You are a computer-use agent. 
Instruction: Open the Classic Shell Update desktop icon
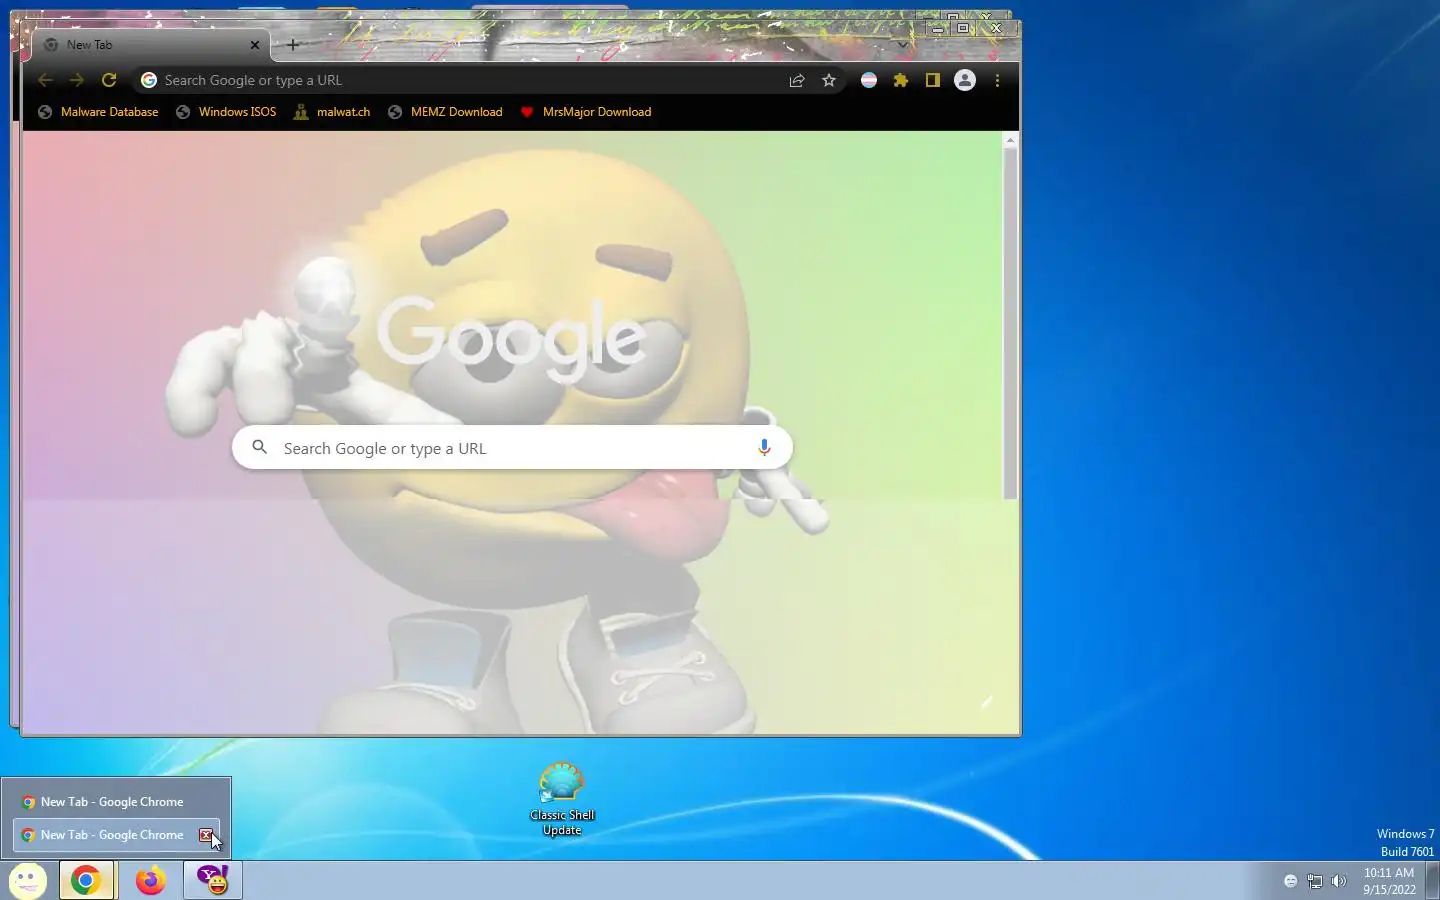point(562,800)
